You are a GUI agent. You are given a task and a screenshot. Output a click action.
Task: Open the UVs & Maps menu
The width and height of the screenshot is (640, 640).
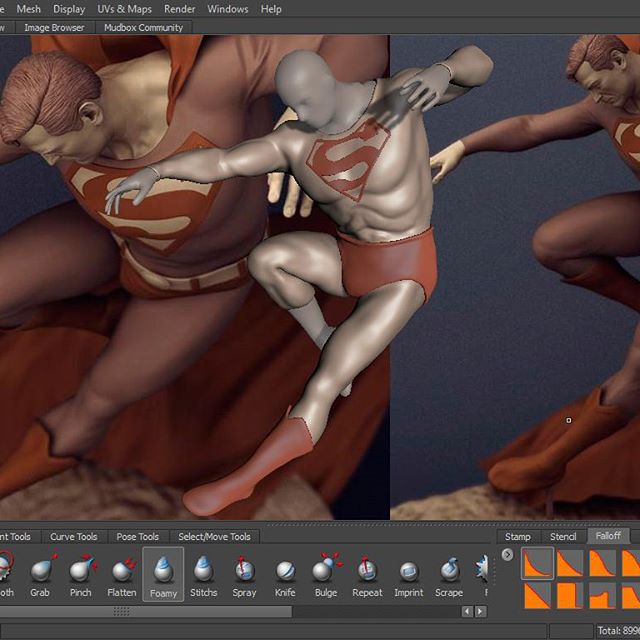coord(125,9)
